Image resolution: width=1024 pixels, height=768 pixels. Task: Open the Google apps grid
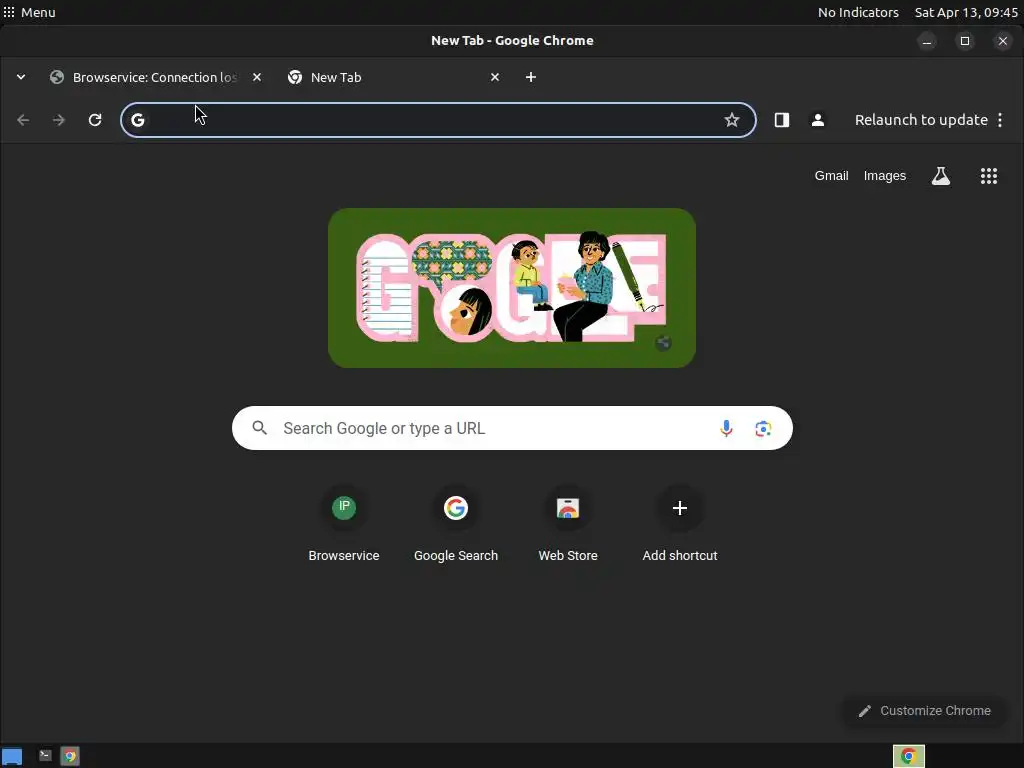pyautogui.click(x=989, y=176)
